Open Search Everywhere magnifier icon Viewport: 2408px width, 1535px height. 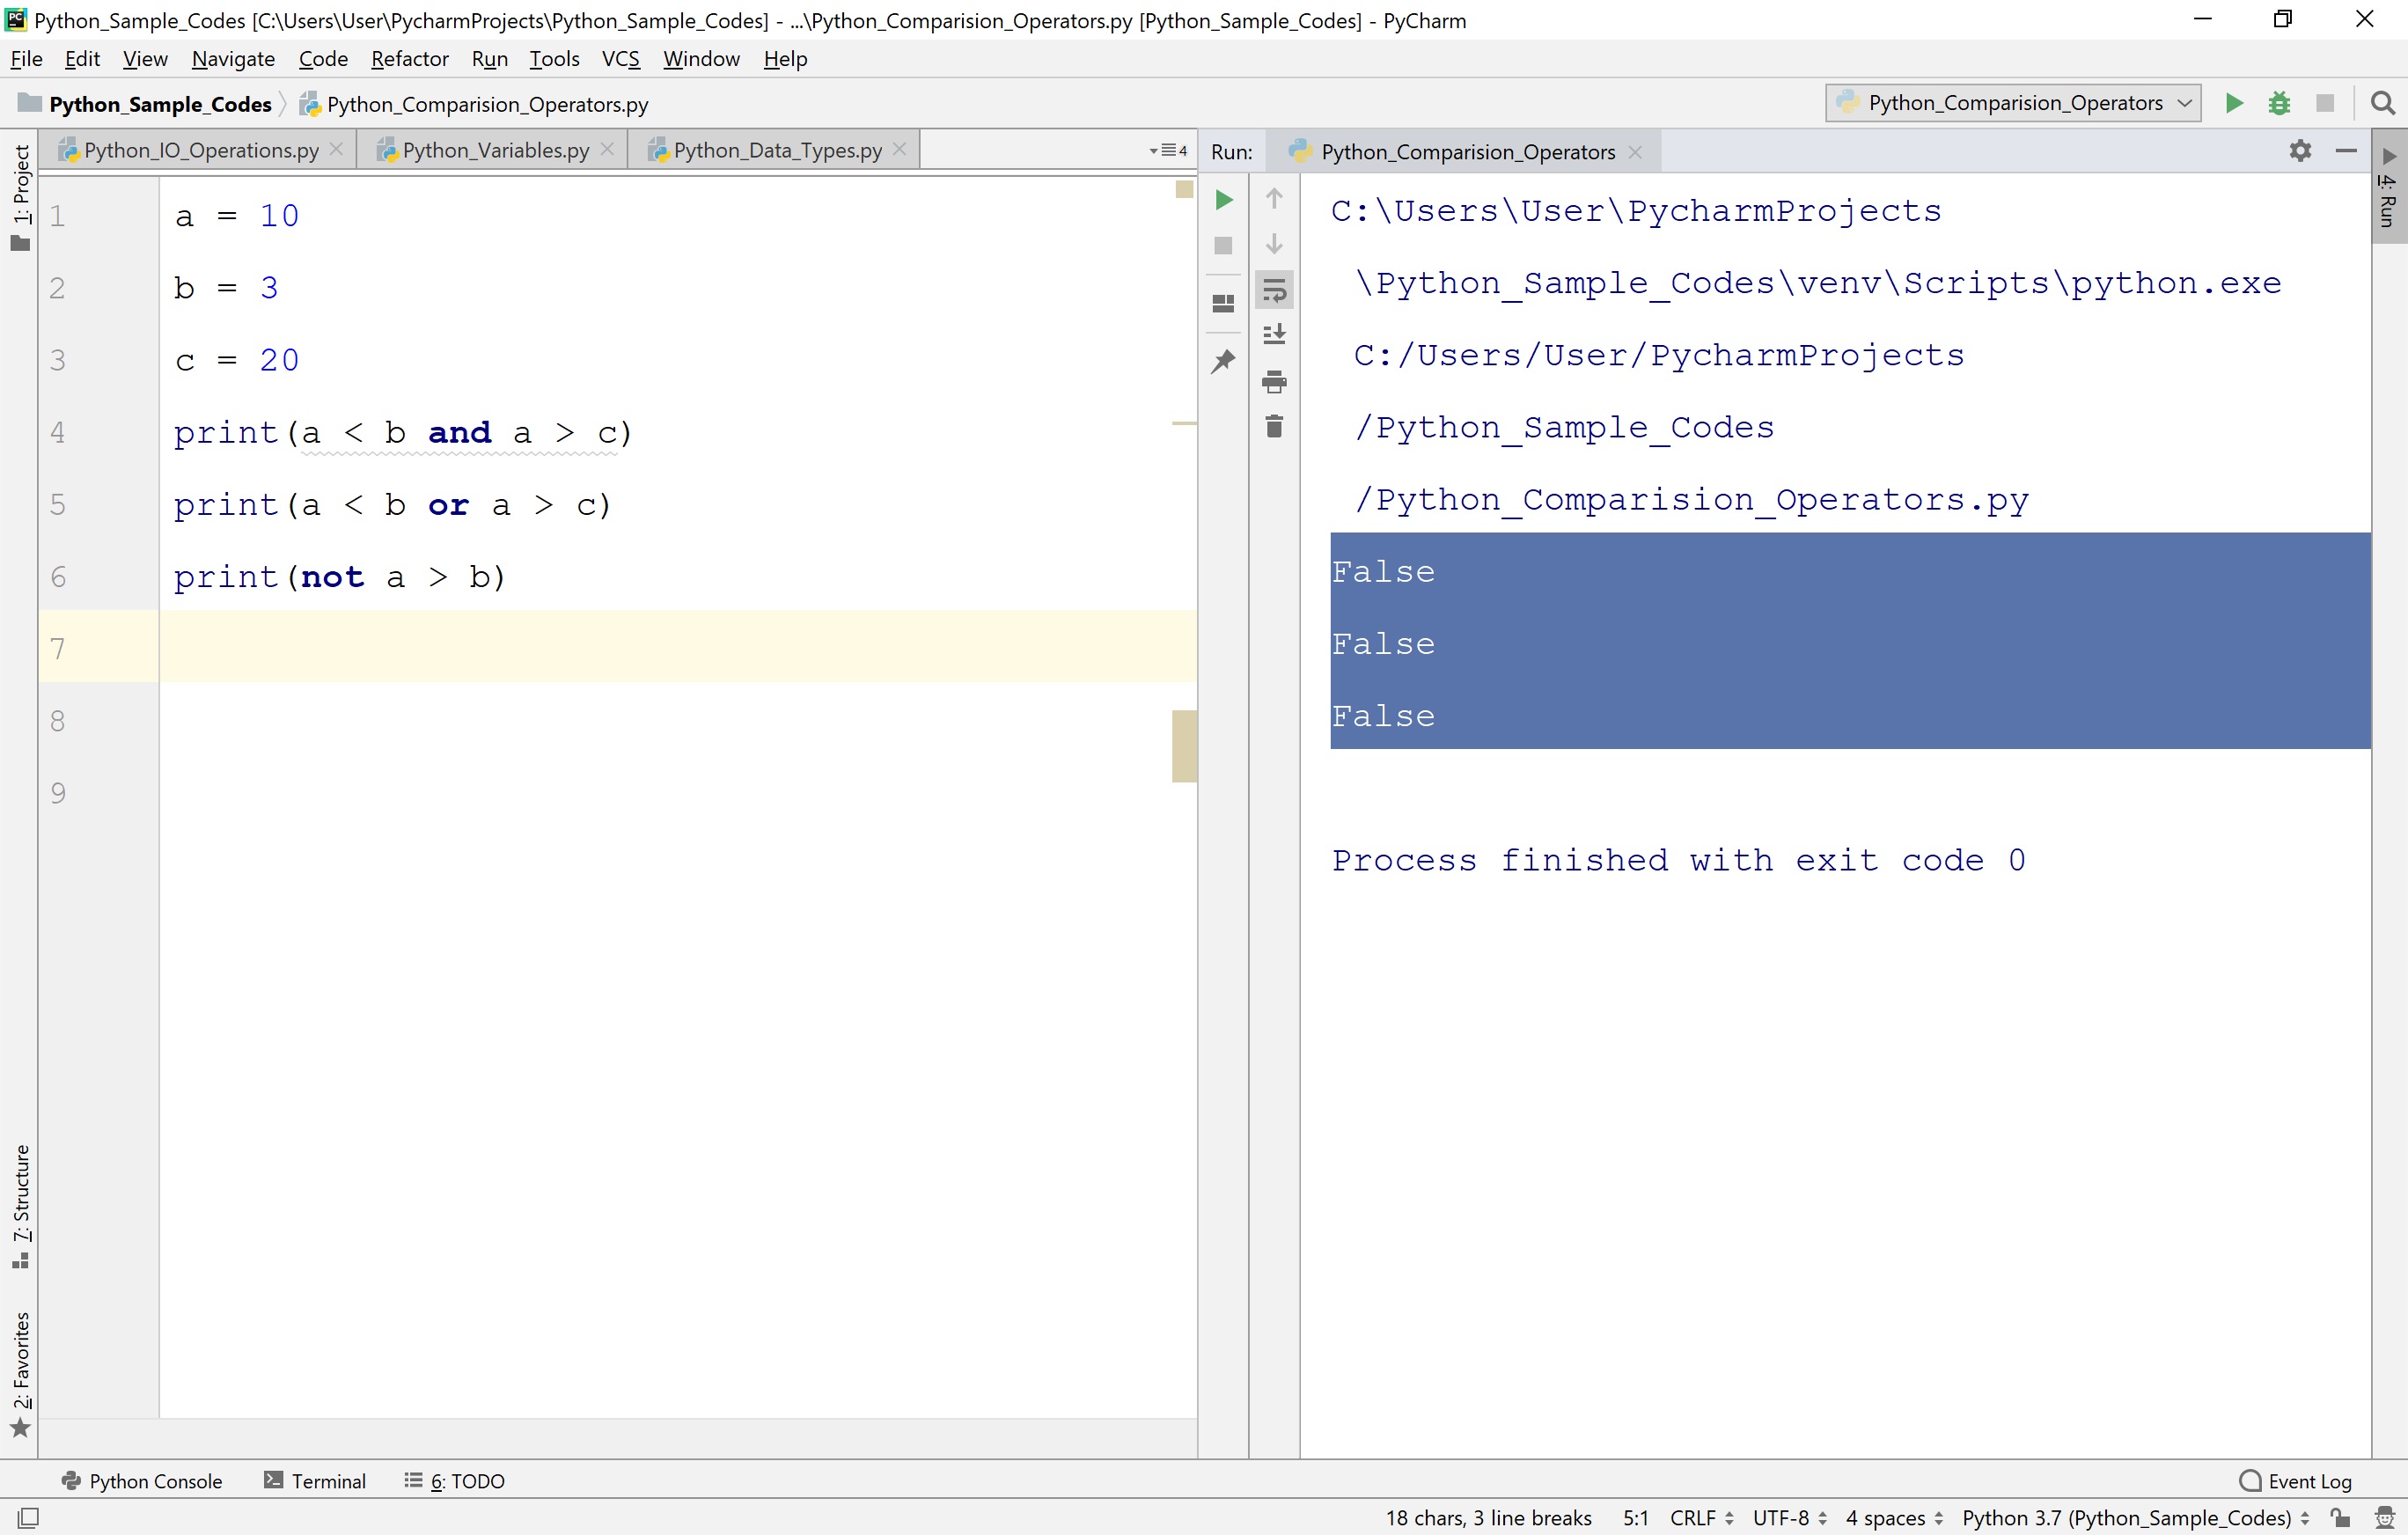2382,103
